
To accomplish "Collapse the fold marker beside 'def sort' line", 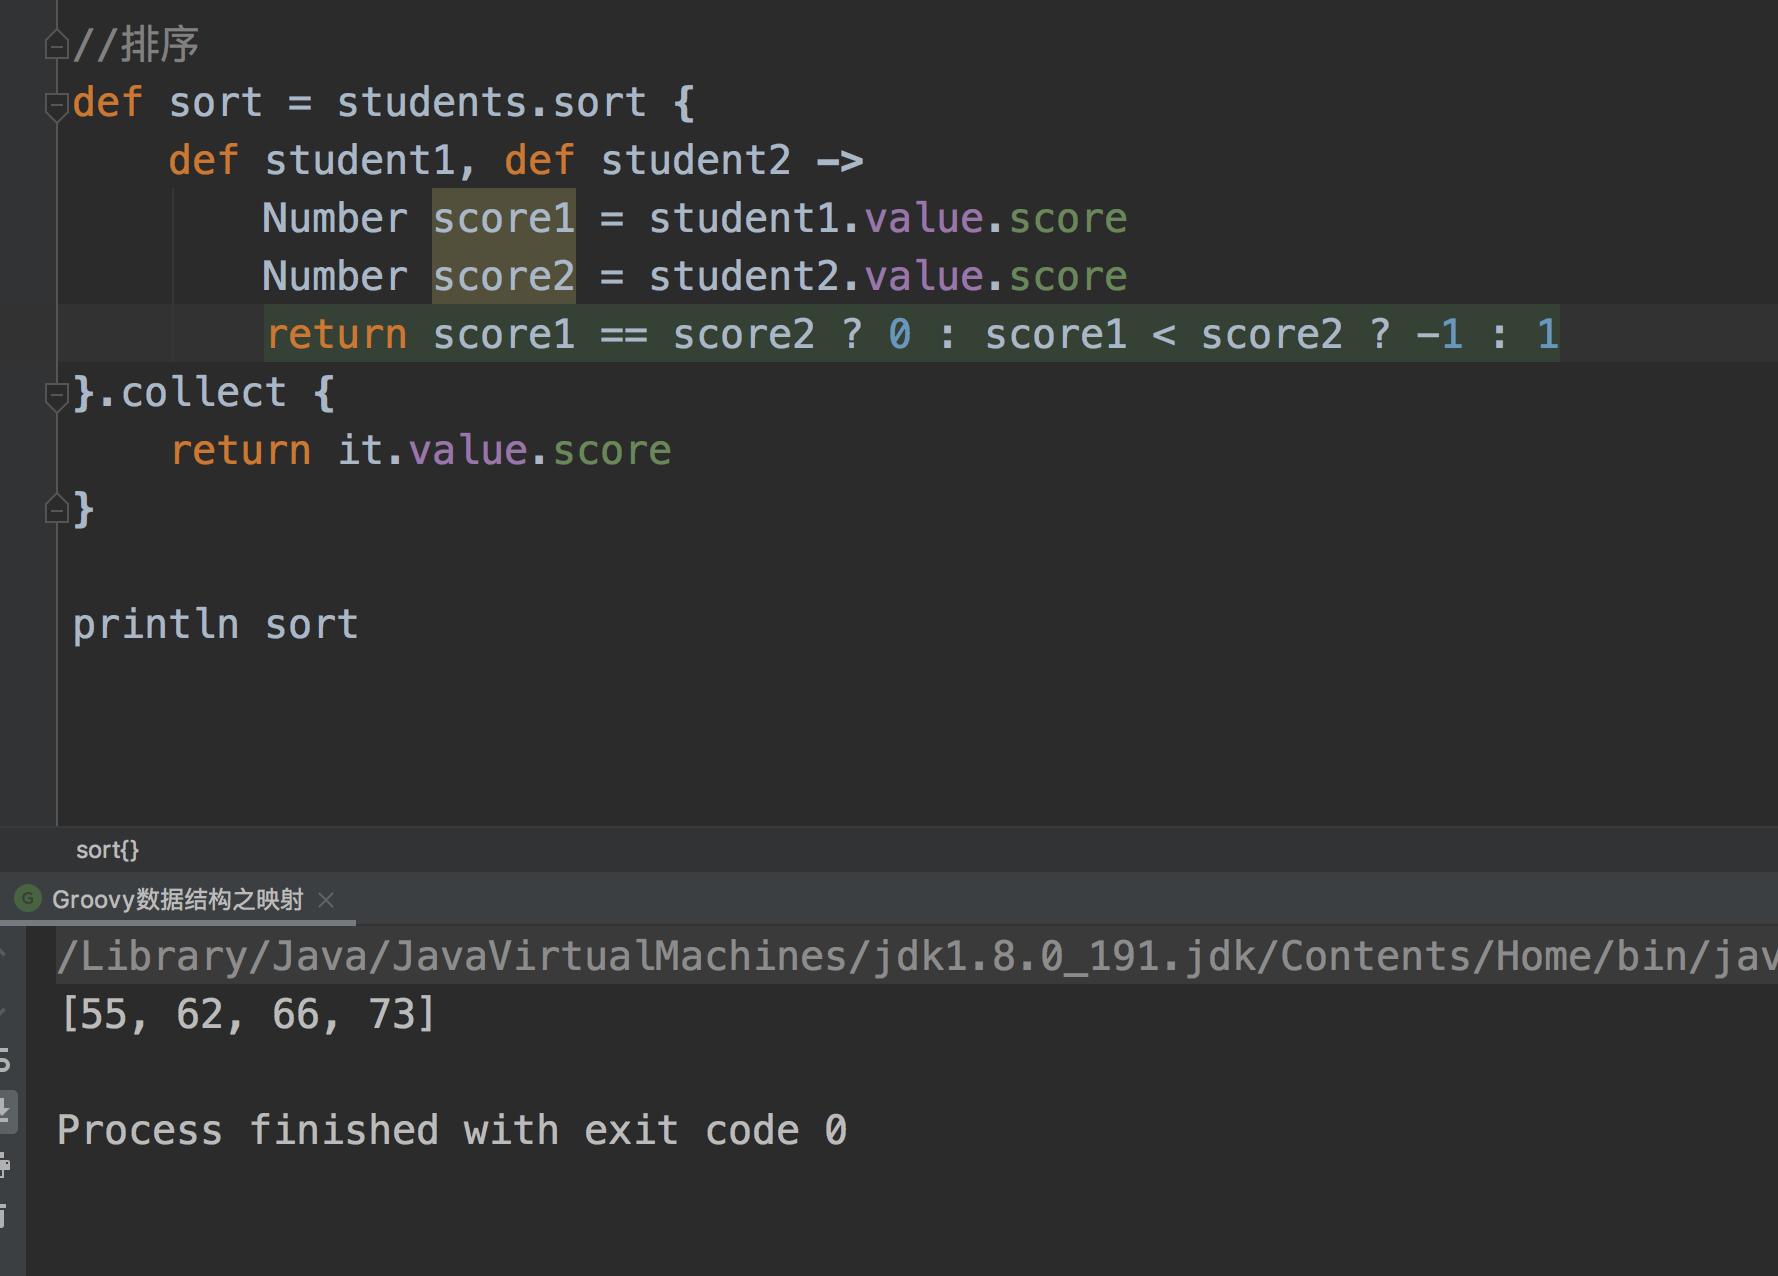I will (57, 105).
